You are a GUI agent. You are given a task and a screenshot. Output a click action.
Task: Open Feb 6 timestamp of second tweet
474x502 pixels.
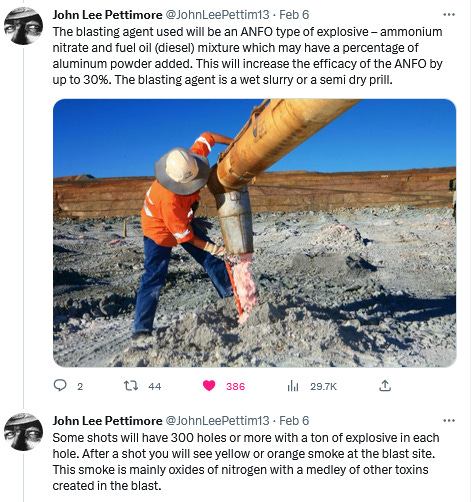pos(294,421)
